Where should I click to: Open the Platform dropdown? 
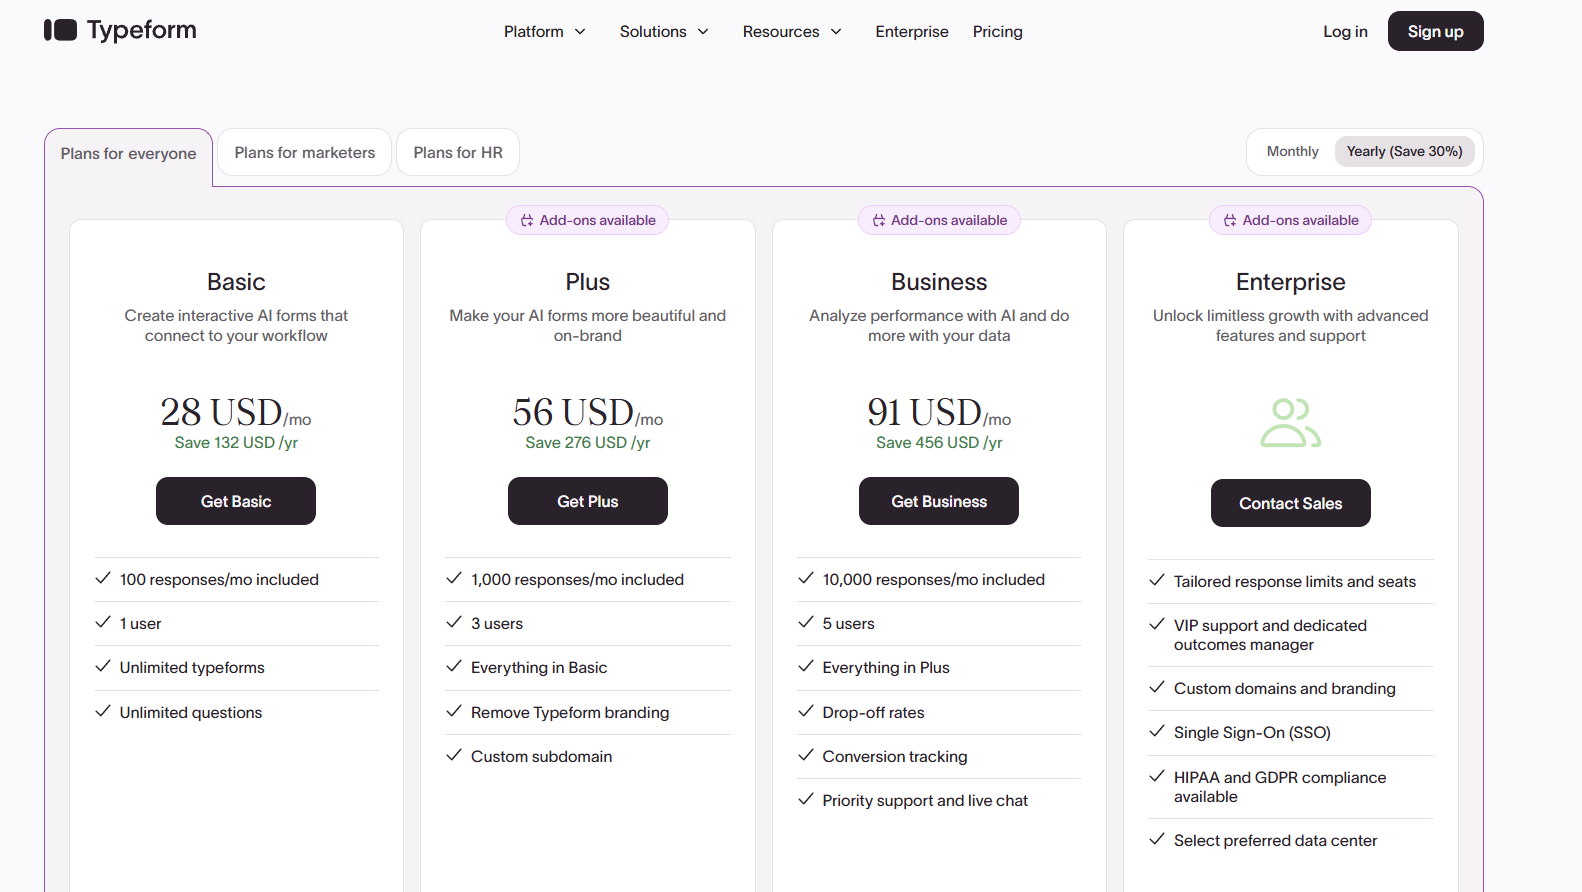point(544,31)
